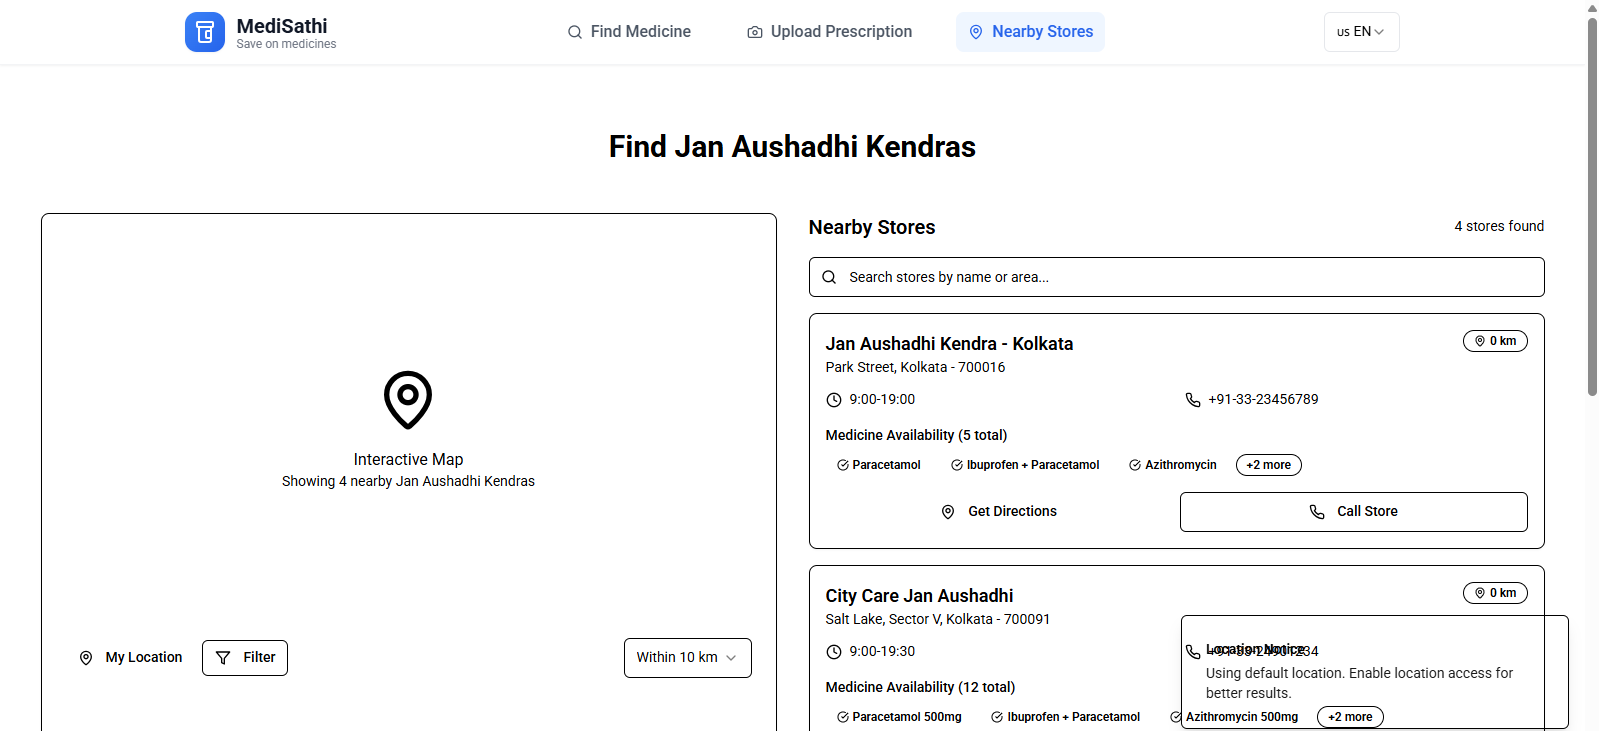Call Store for Jan Aushadhi Kendra - Kolkata
1599x731 pixels.
click(1354, 512)
